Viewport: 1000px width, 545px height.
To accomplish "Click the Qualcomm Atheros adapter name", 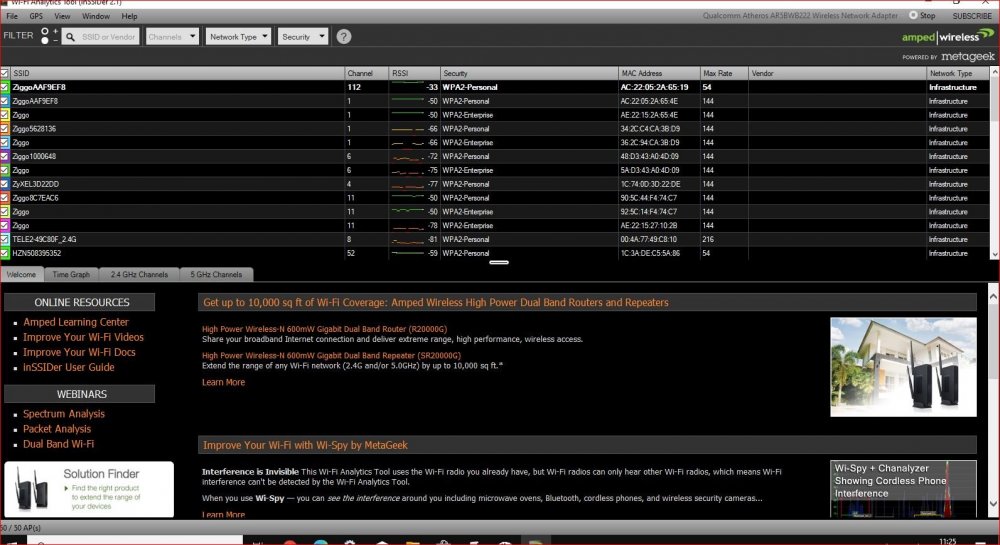I will point(800,16).
